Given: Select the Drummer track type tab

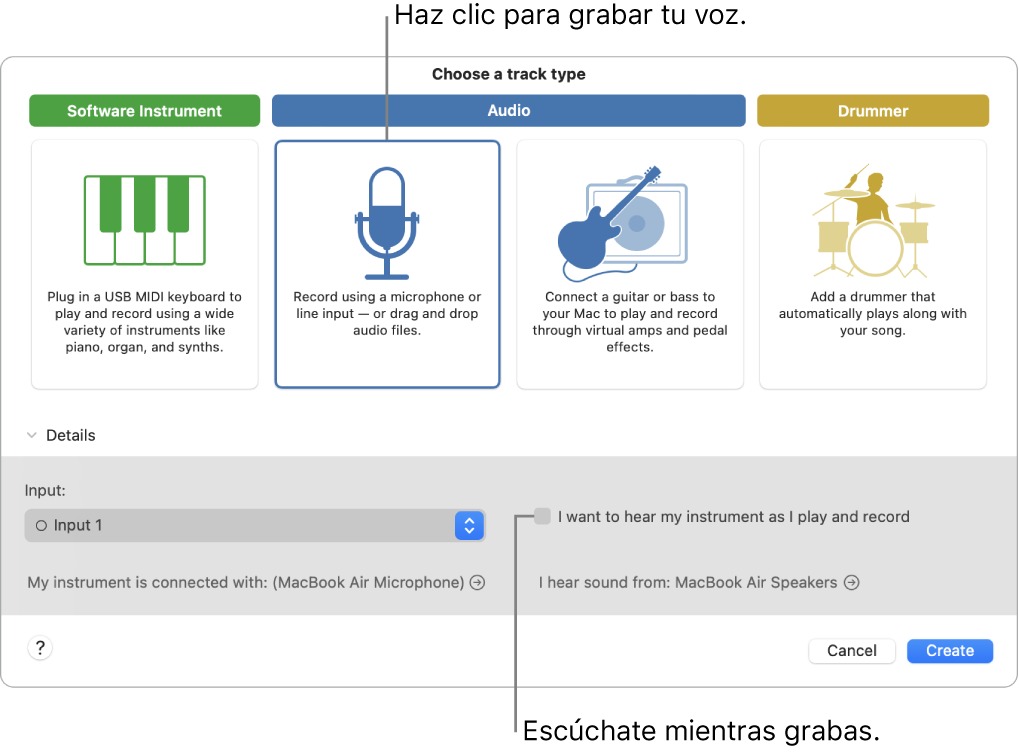Looking at the screenshot, I should pos(872,110).
